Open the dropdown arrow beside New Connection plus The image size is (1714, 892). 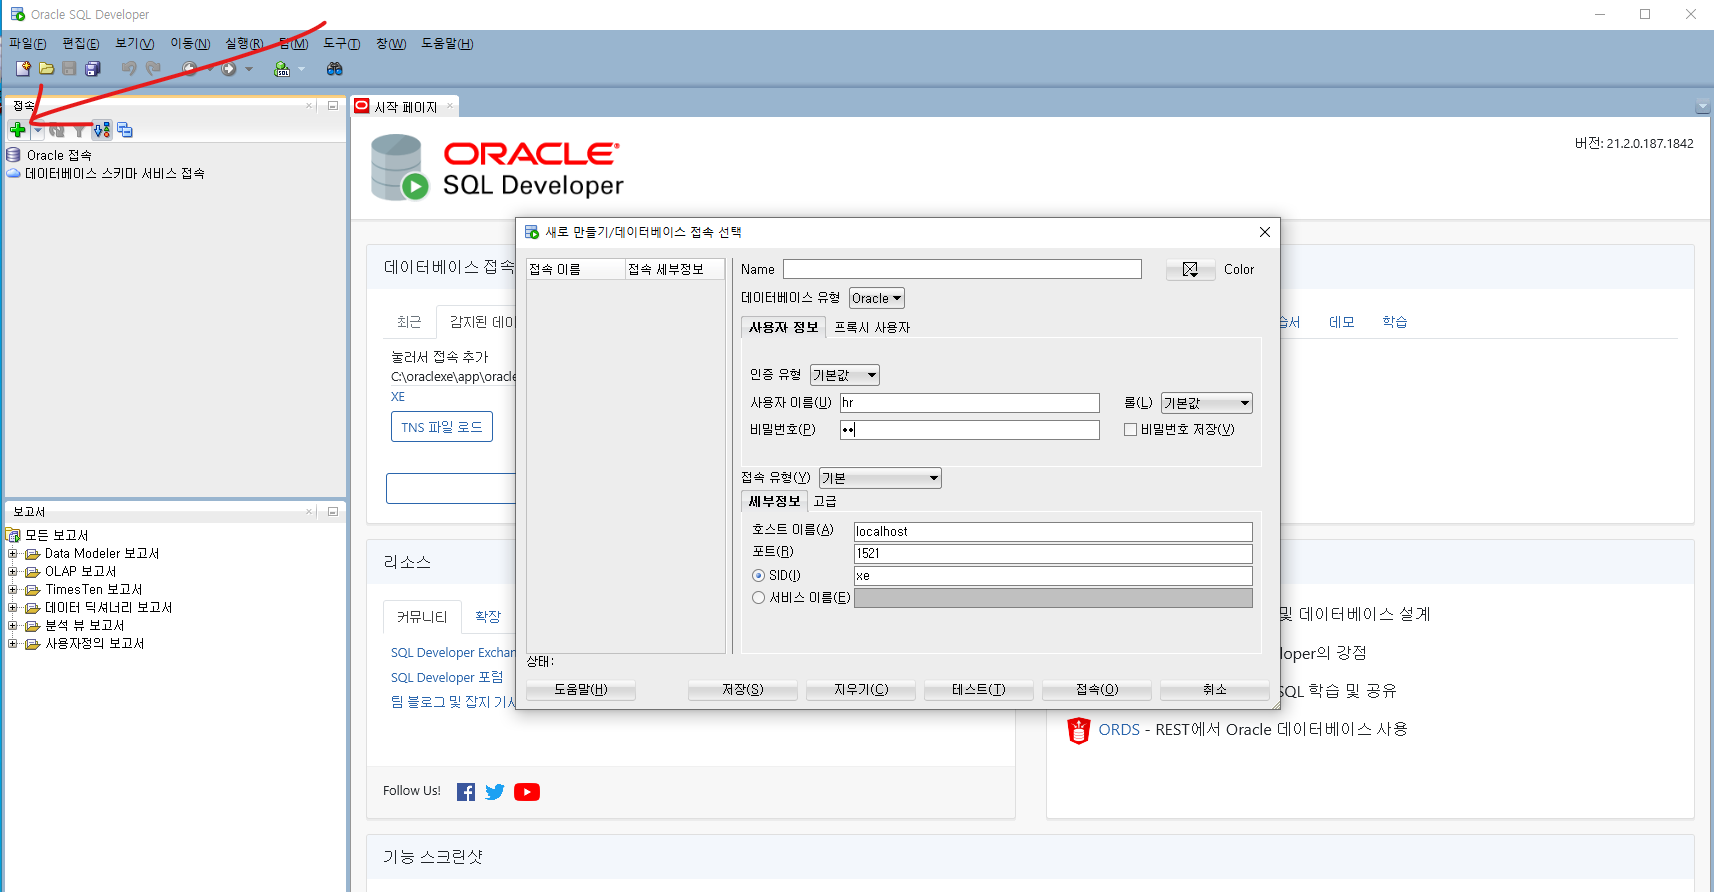37,130
